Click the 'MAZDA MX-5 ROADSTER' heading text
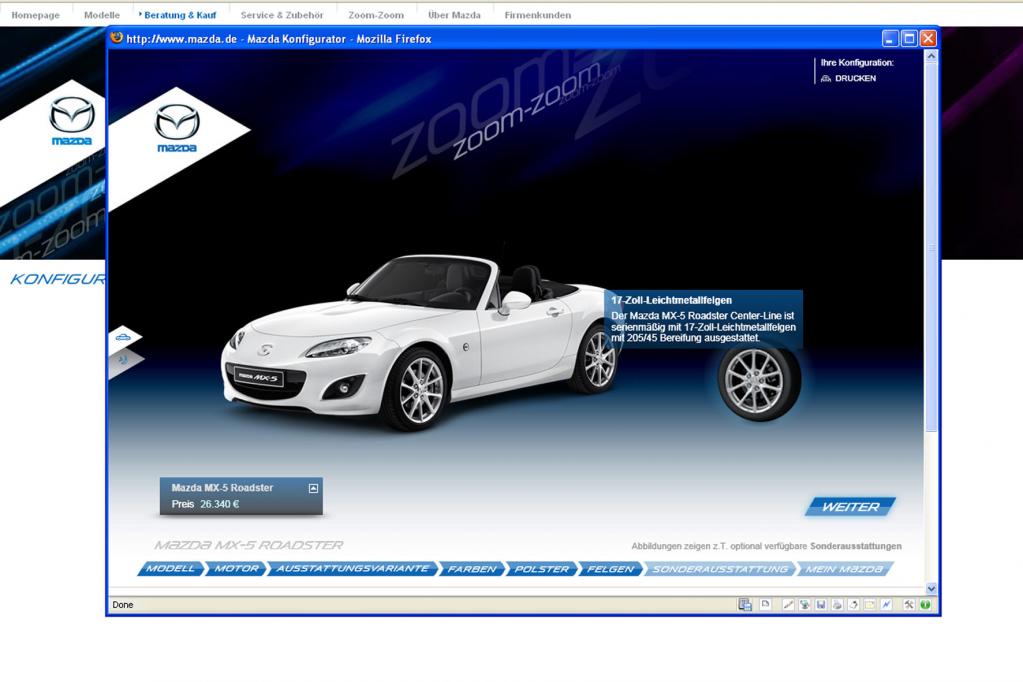This screenshot has width=1023, height=682. pos(249,545)
